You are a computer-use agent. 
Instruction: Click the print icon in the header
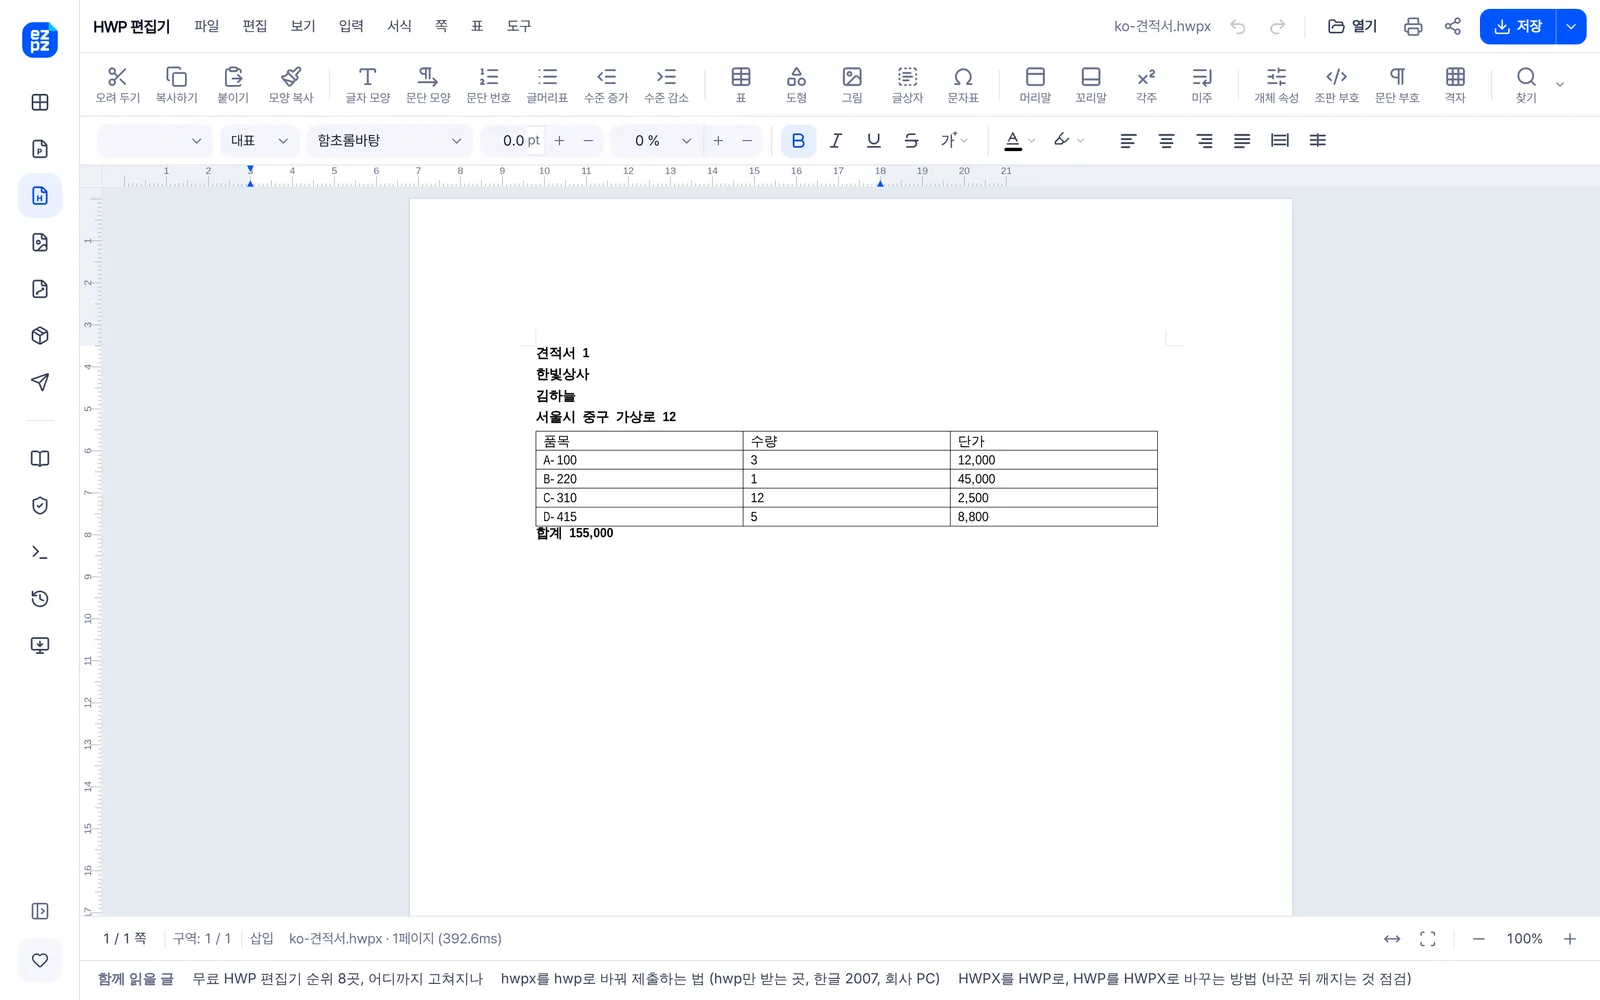coord(1413,27)
